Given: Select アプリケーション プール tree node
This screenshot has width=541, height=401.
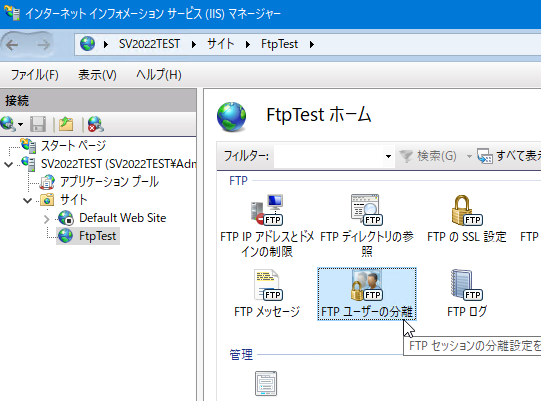Looking at the screenshot, I should pyautogui.click(x=109, y=182).
